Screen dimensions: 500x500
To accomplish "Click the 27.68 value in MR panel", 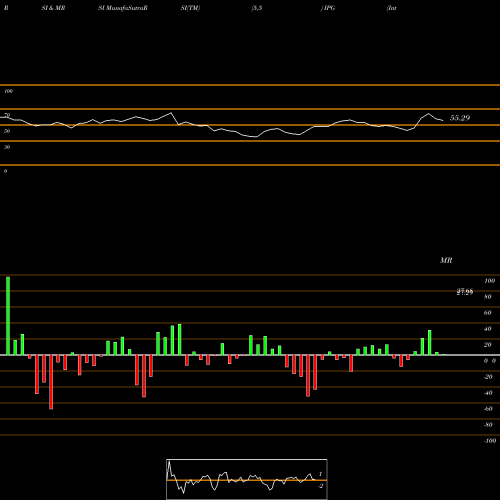I will pyautogui.click(x=465, y=292).
